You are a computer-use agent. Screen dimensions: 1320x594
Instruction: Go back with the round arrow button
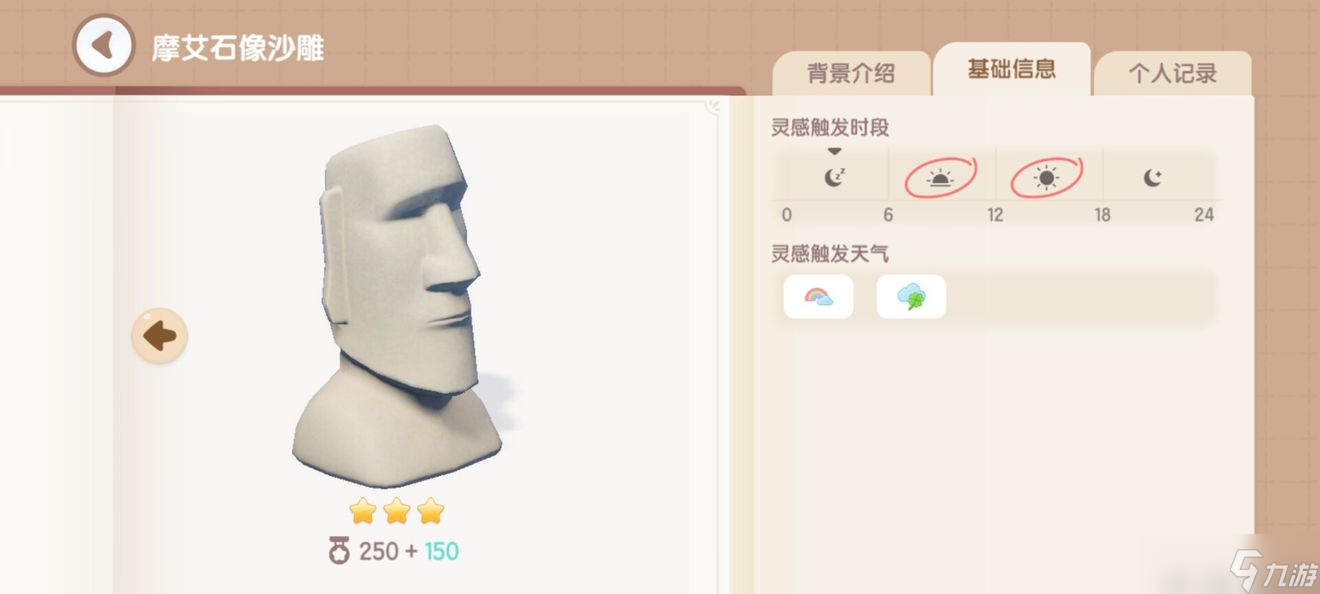pos(104,45)
